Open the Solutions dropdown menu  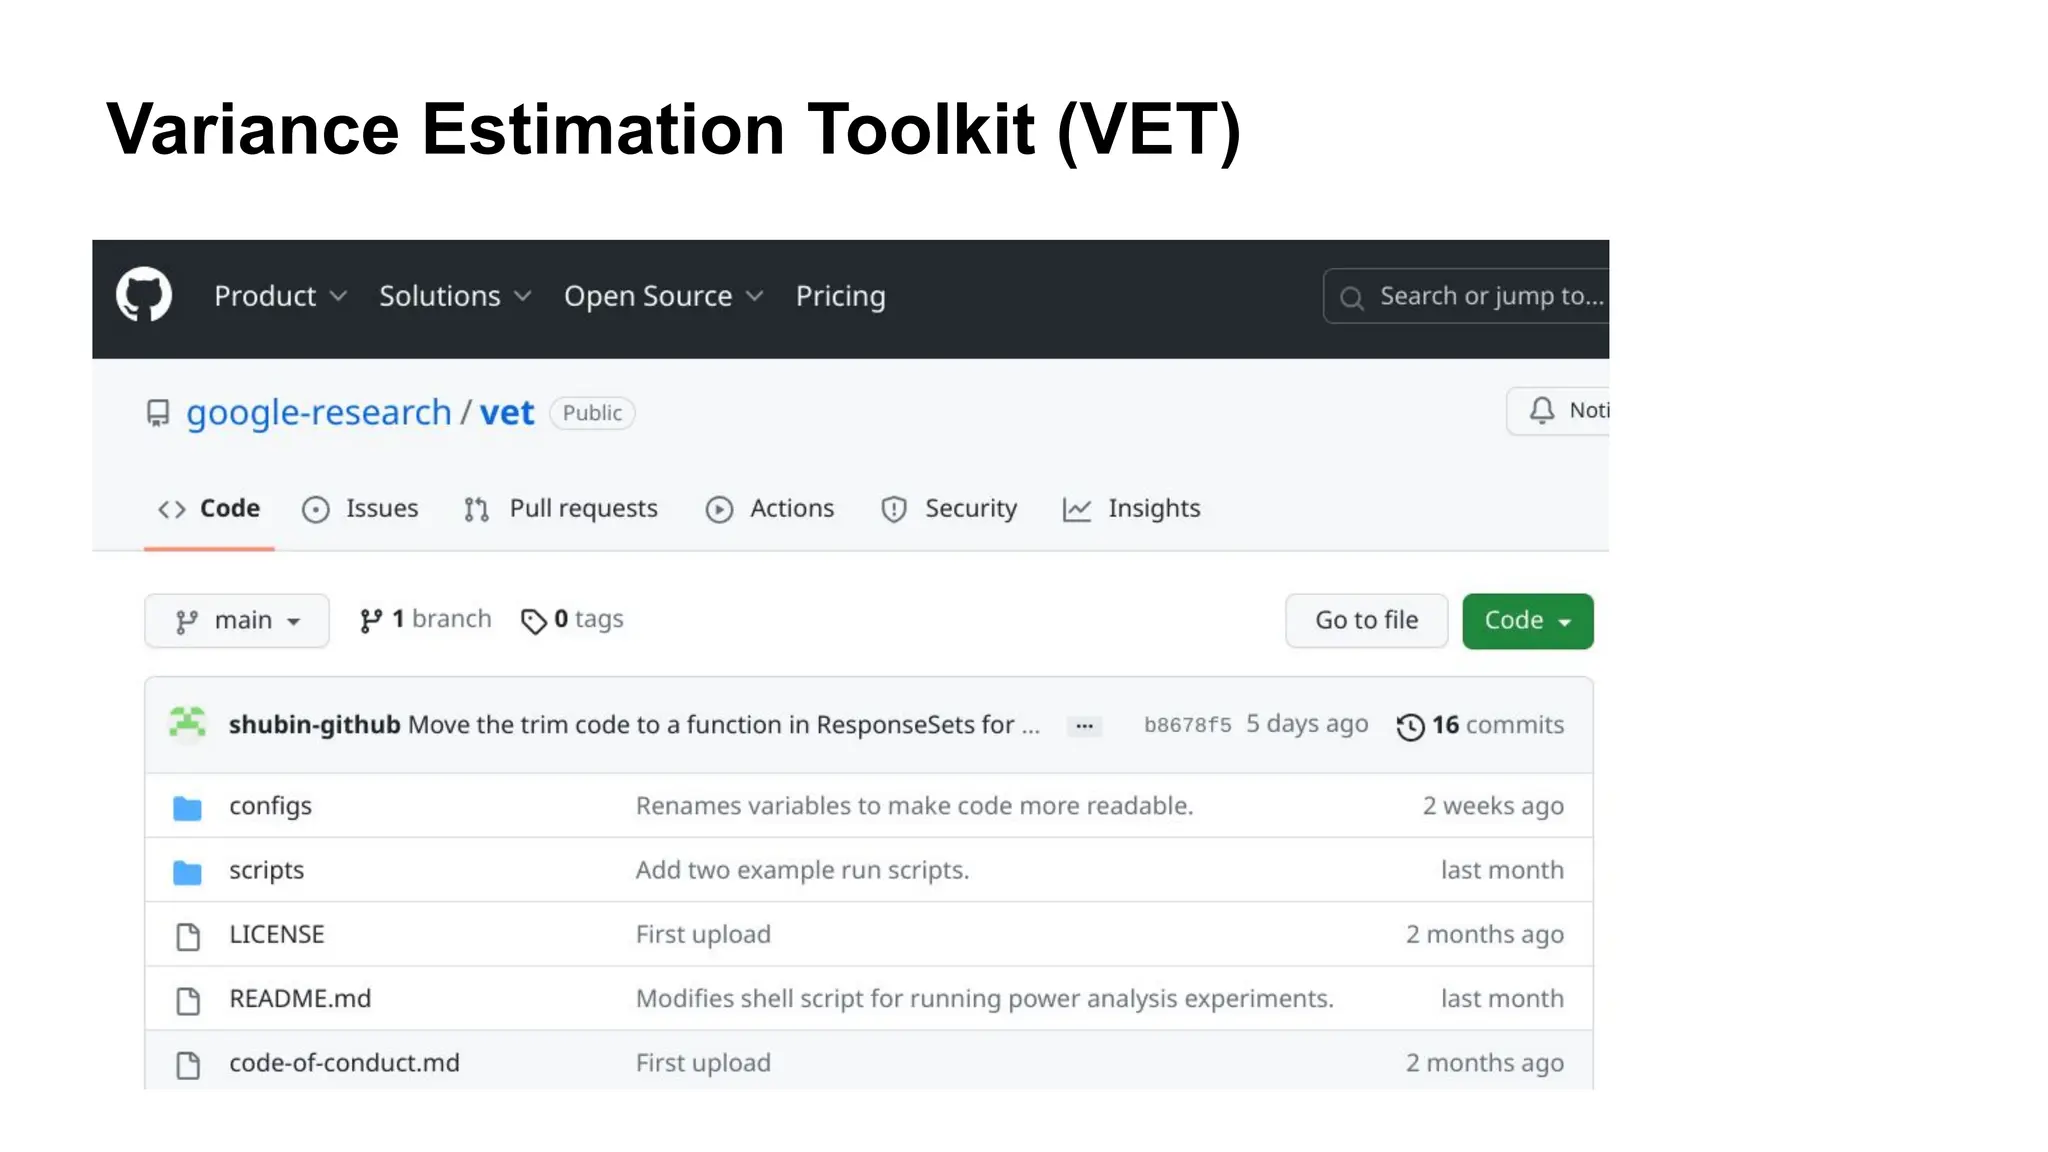455,296
